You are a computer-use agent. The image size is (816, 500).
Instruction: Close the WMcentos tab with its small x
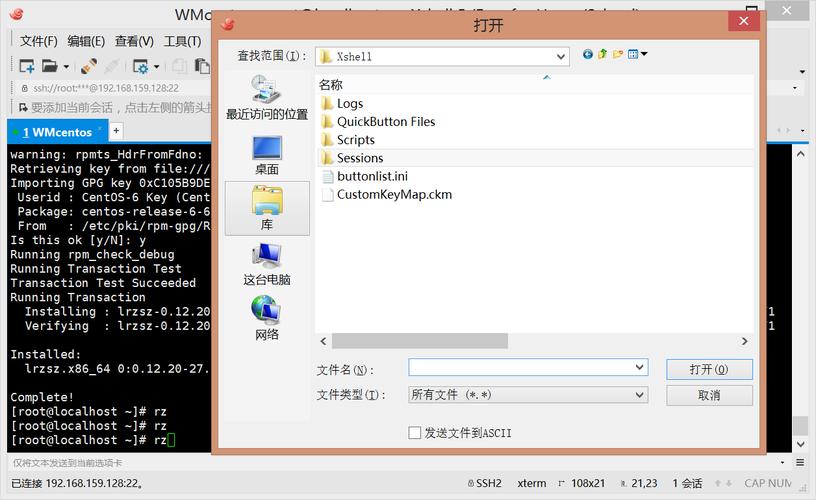tap(100, 128)
